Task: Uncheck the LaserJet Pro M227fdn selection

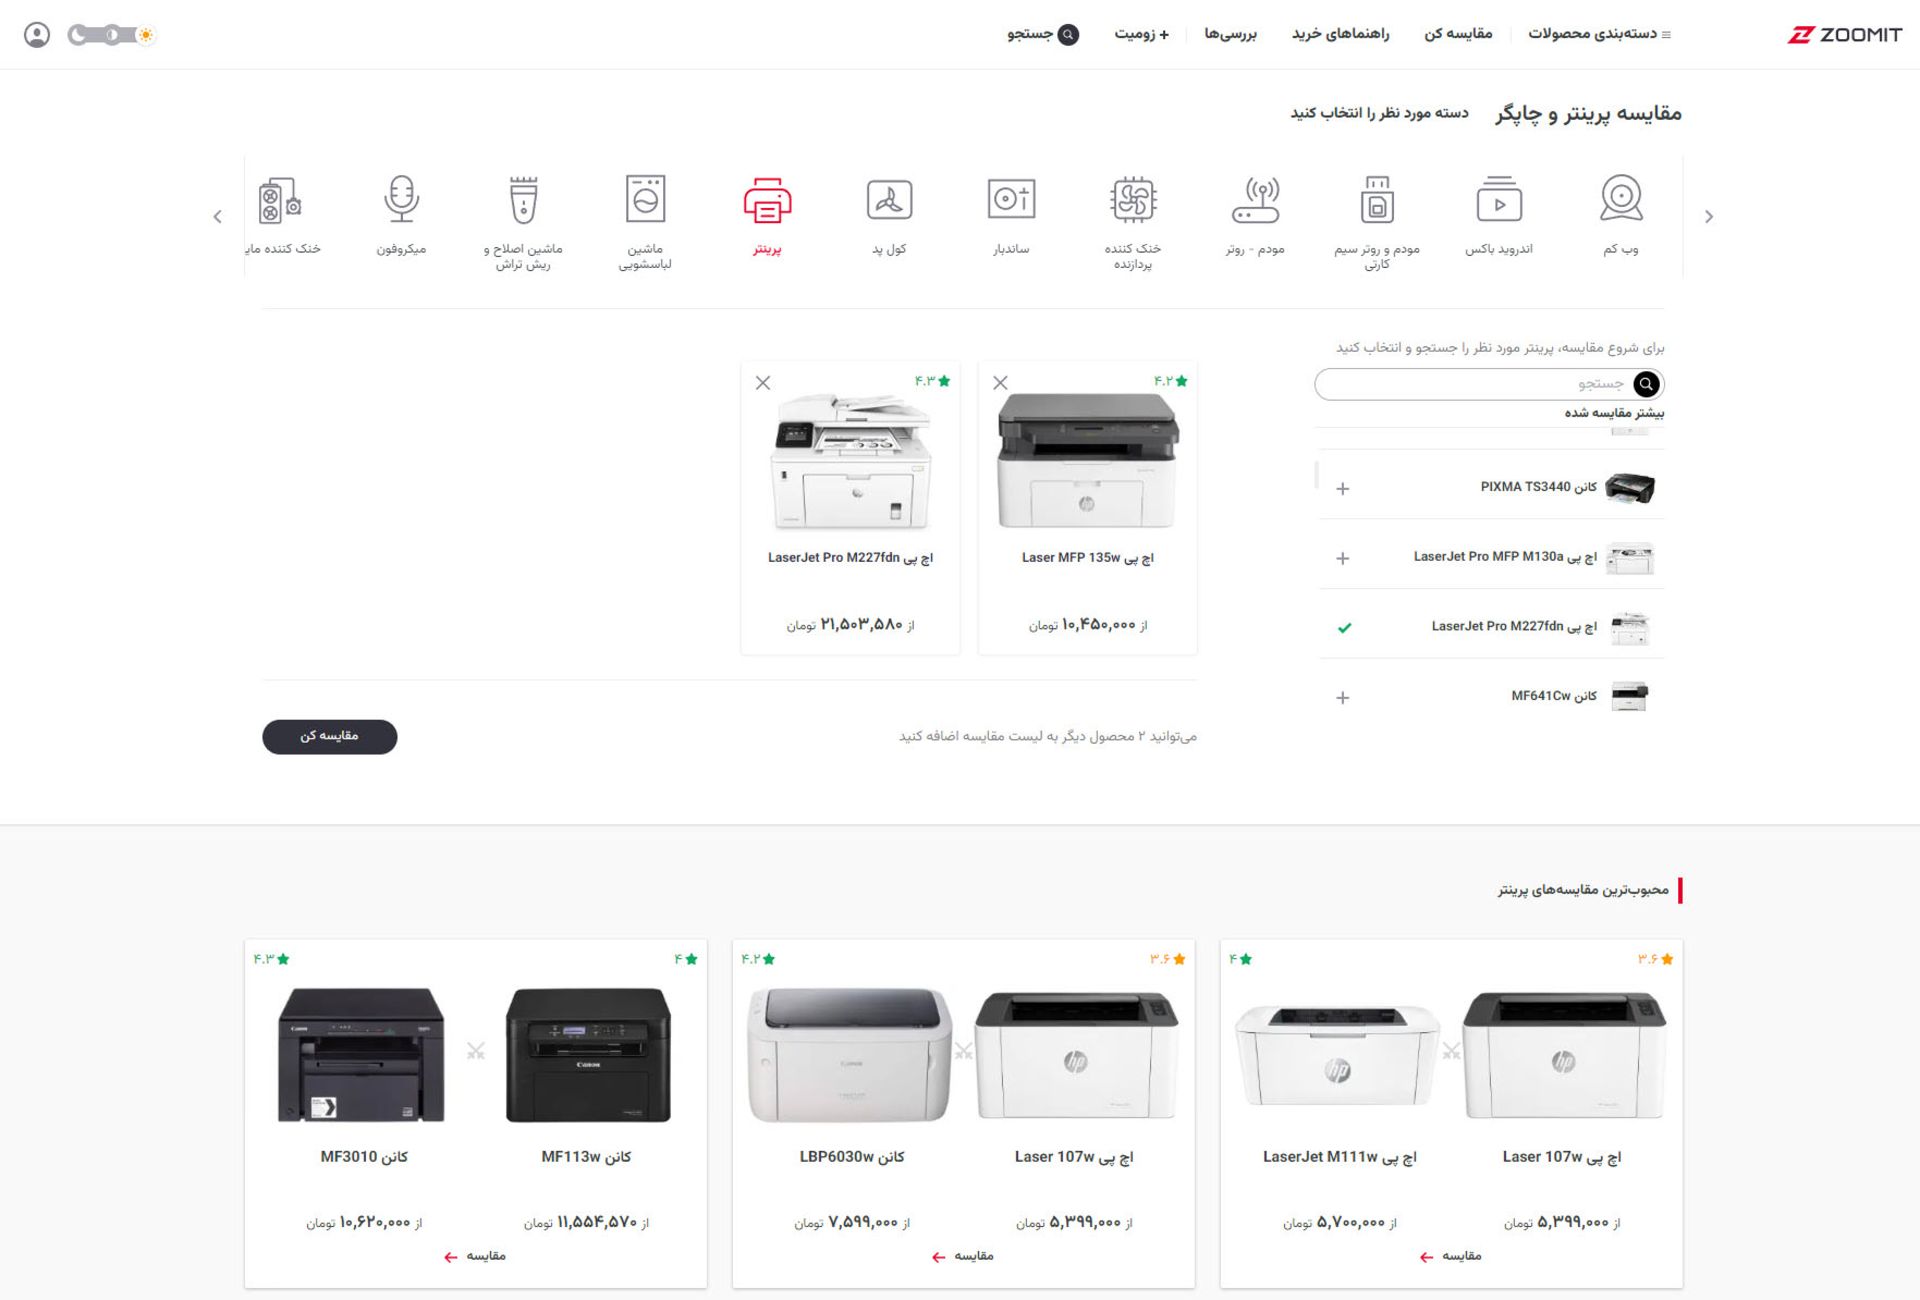Action: pos(1344,628)
